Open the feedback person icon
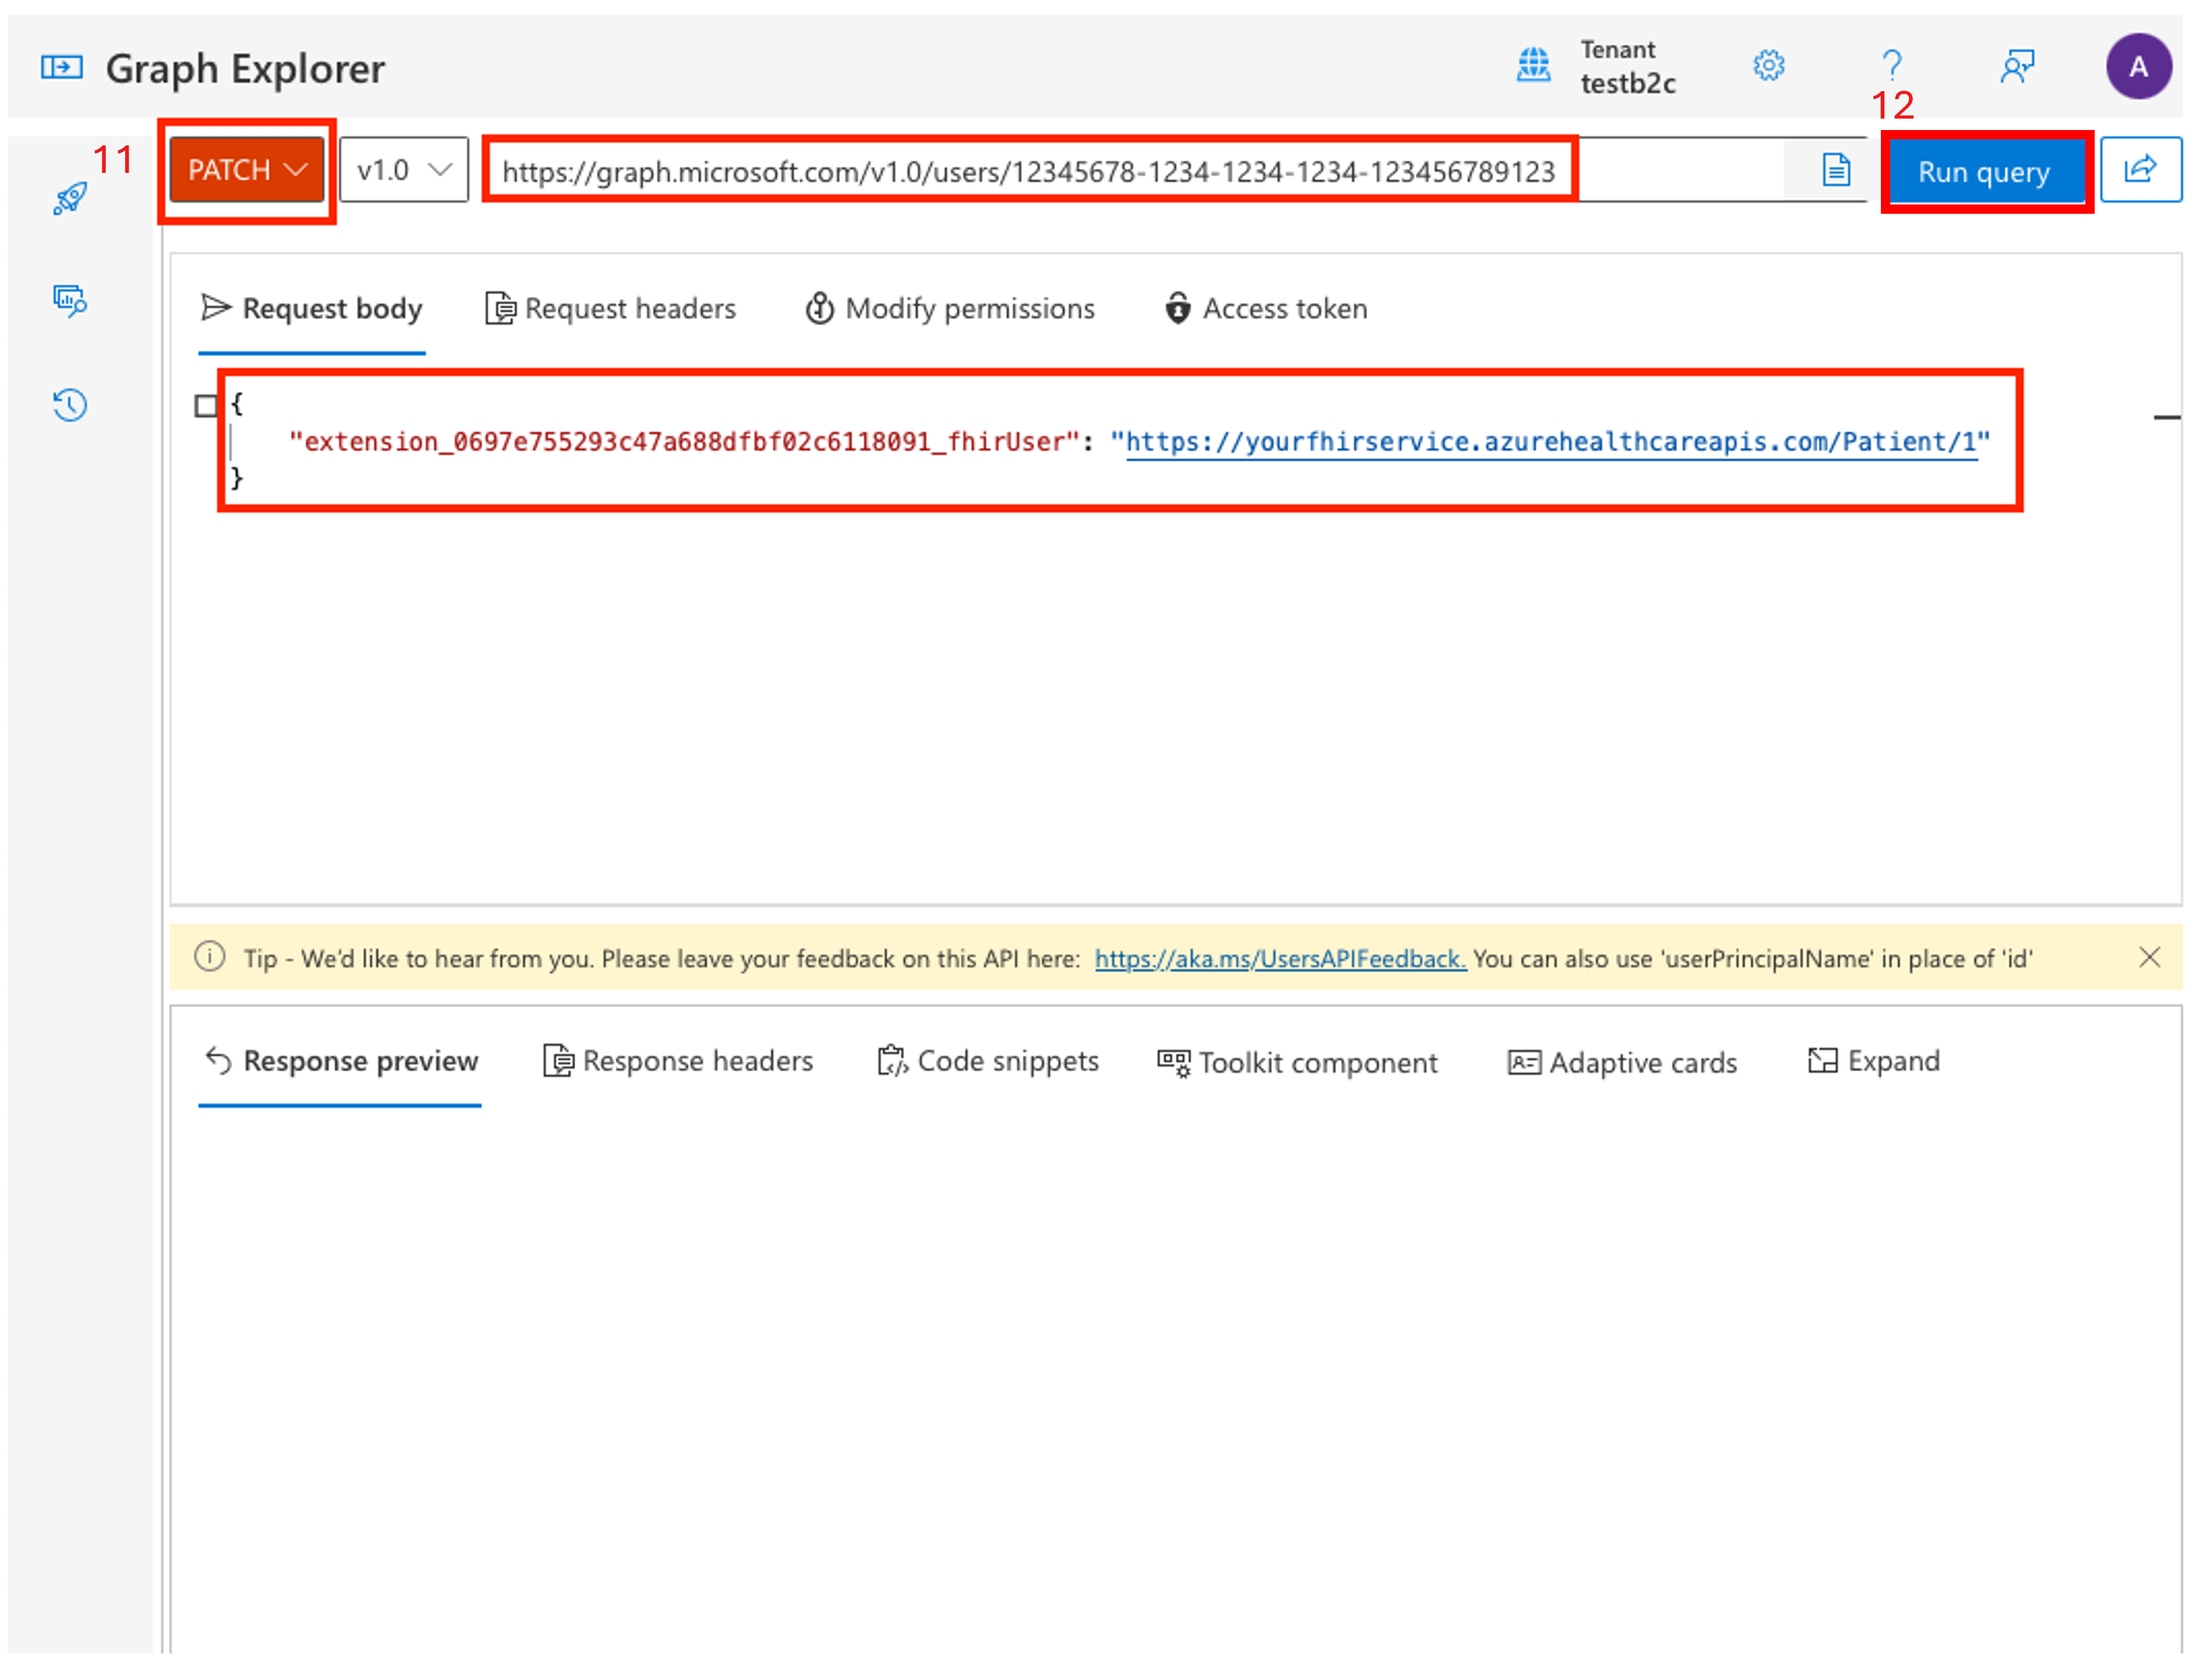Viewport: 2212px width, 1656px height. click(2016, 67)
